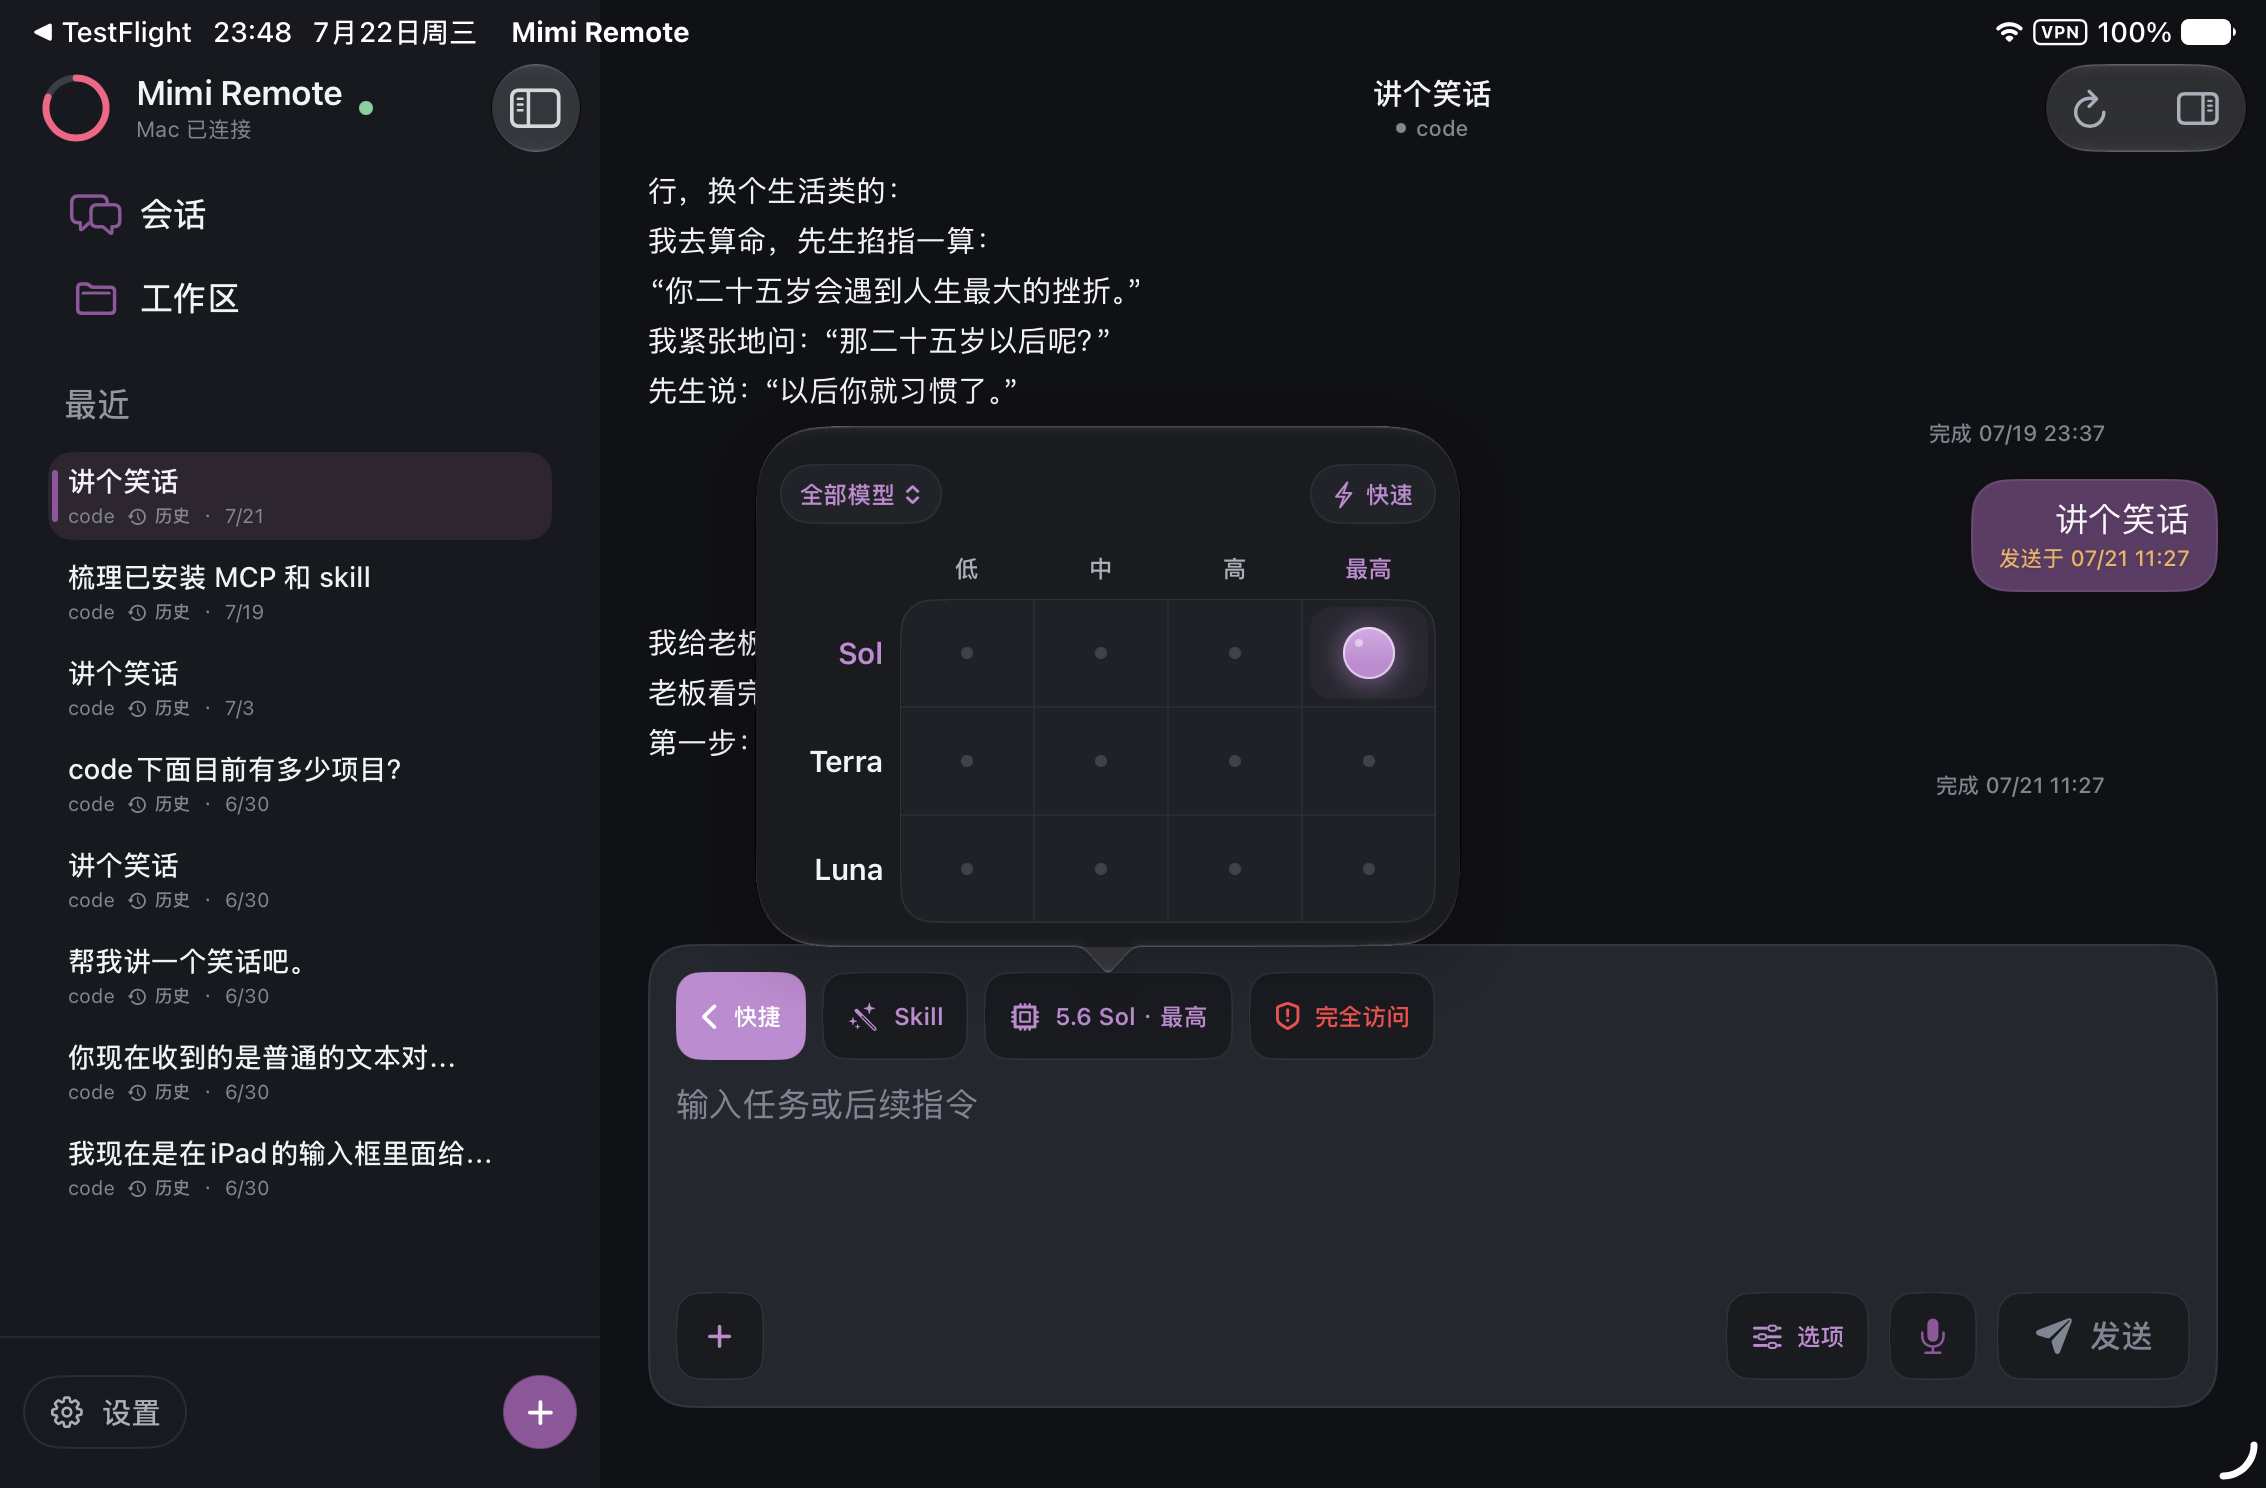
Task: Click the paper plane icon in 发送
Action: pos(2054,1335)
